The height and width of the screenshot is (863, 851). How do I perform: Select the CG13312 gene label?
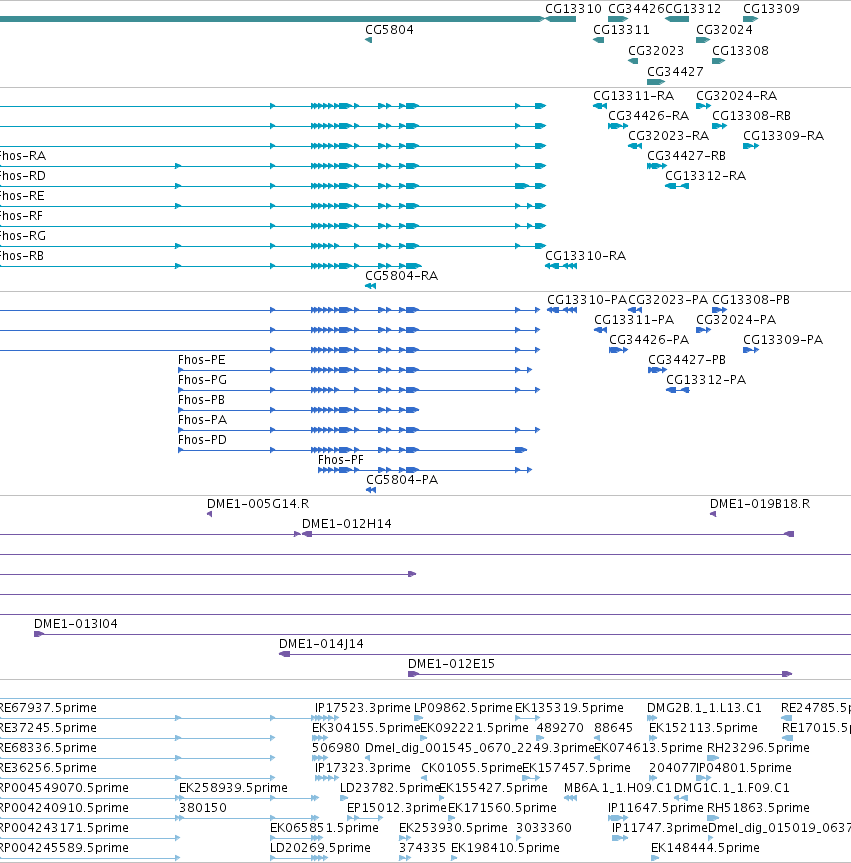tap(693, 9)
